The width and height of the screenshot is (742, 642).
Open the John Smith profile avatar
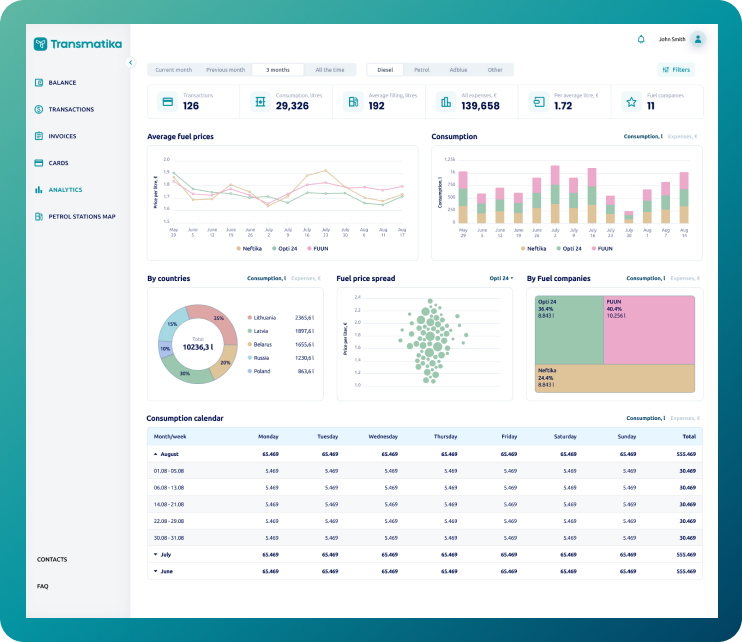click(698, 39)
